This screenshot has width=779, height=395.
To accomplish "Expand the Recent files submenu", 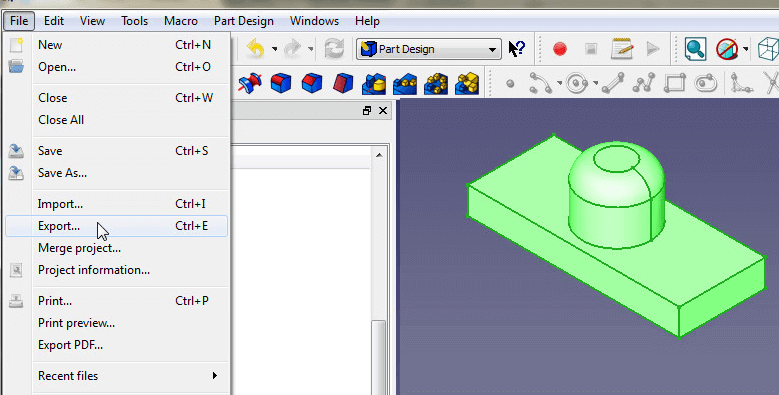I will (130, 376).
